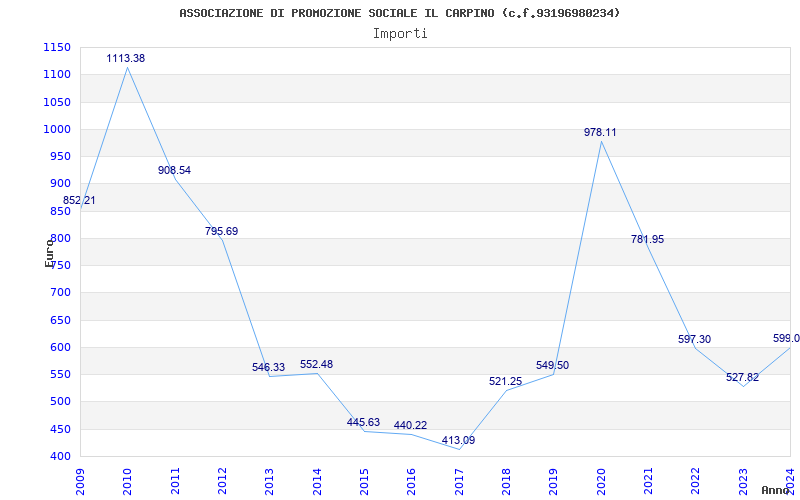Screen dimensions: 800x500
Task: Click the 546.33 value for 2013
Action: coord(268,368)
